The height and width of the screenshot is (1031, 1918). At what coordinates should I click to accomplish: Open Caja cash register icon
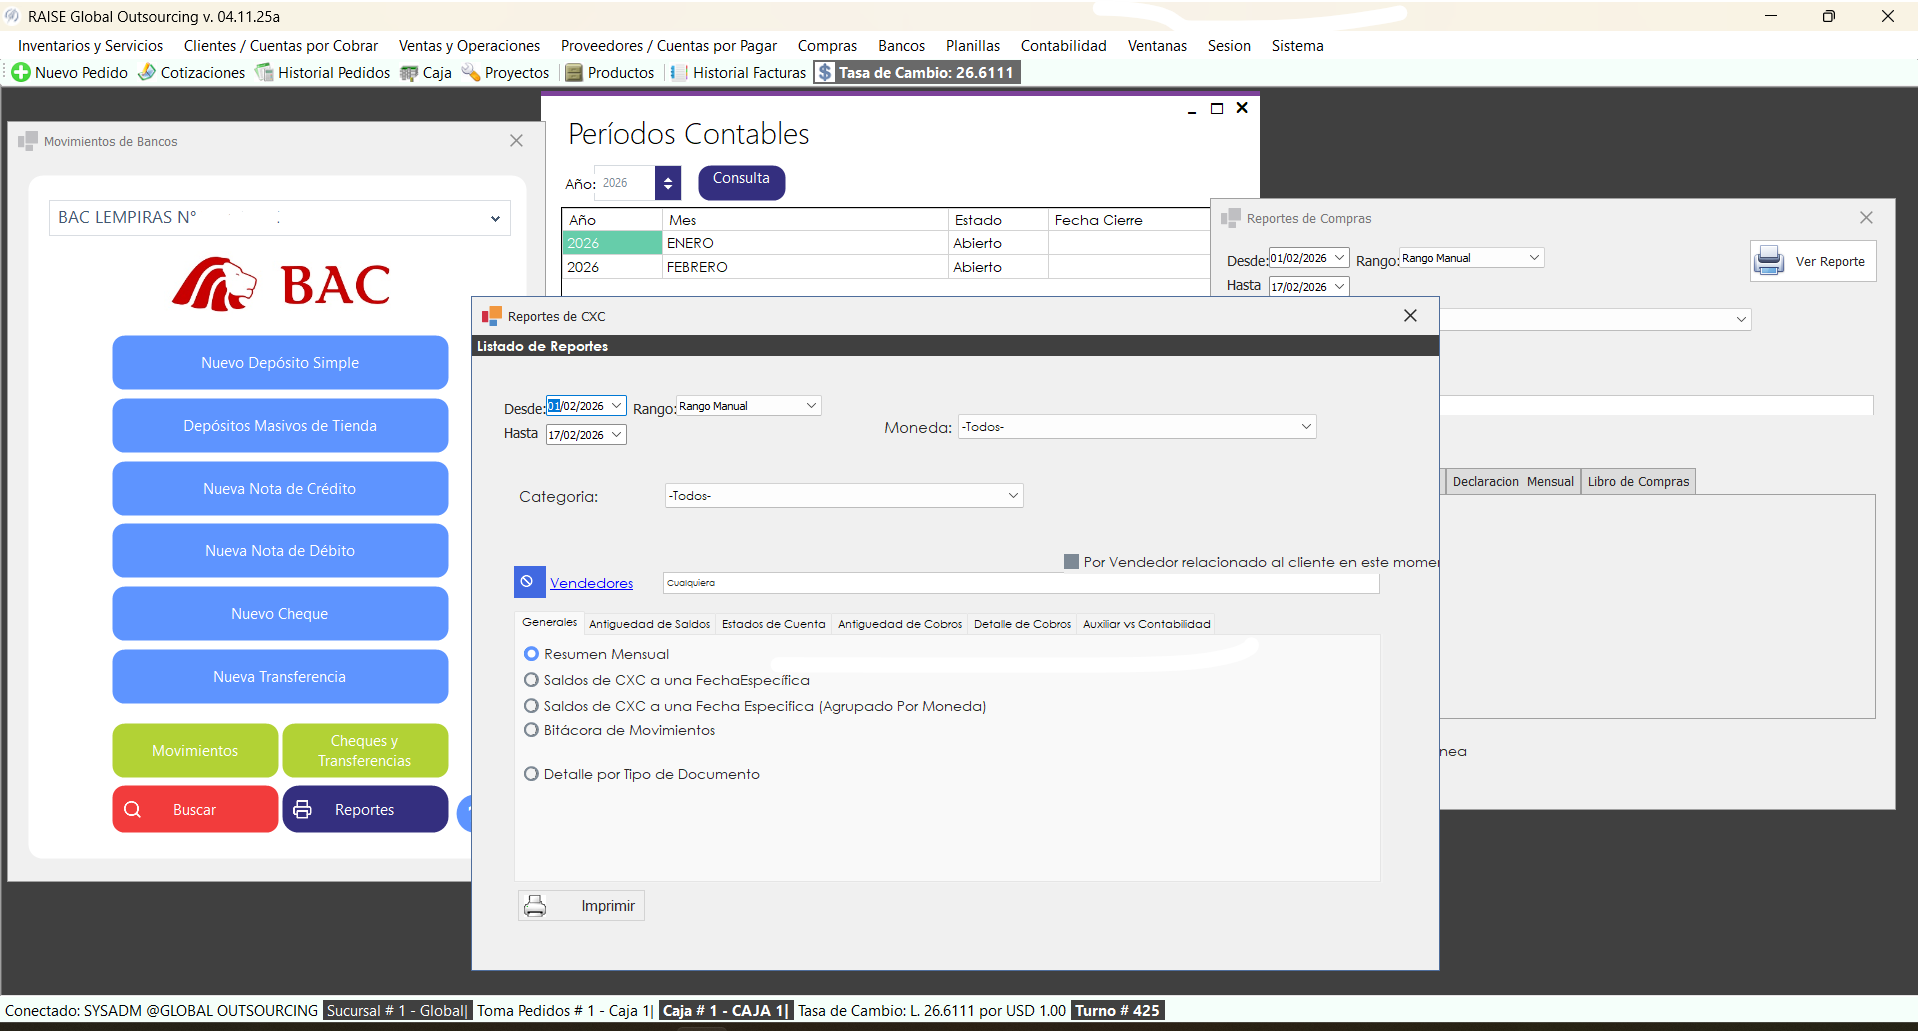[409, 73]
